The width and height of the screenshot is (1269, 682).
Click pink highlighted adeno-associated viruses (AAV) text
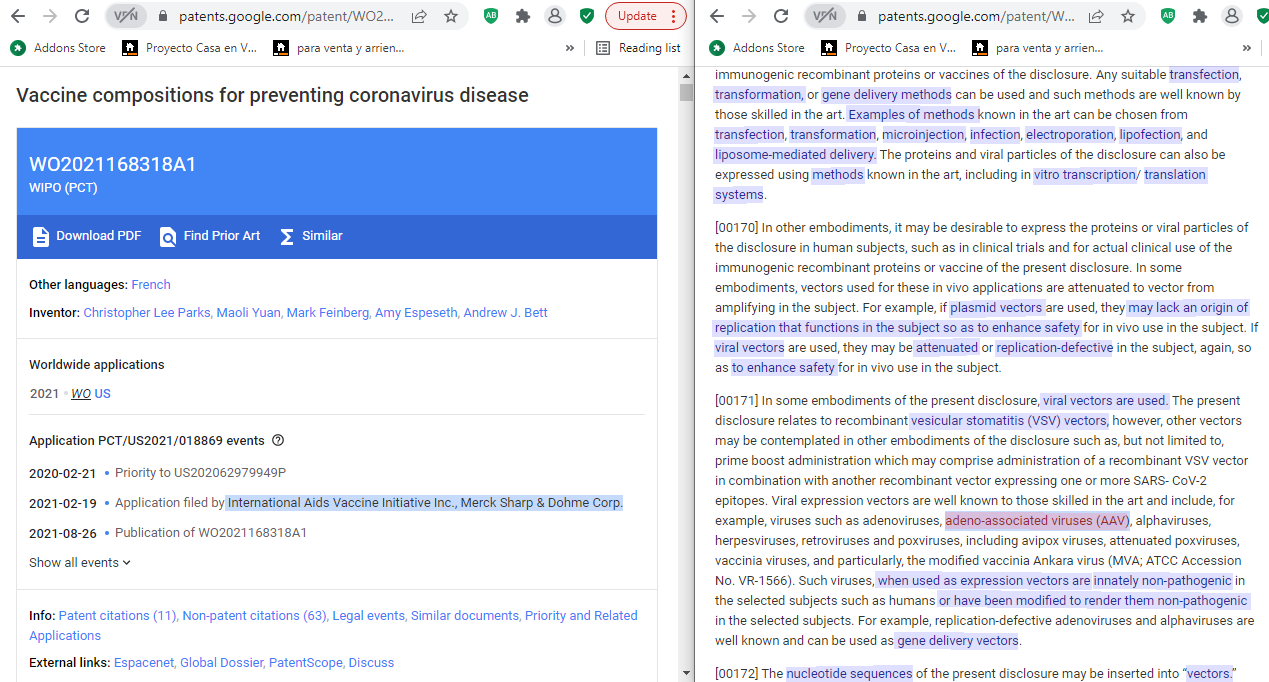coord(1037,521)
